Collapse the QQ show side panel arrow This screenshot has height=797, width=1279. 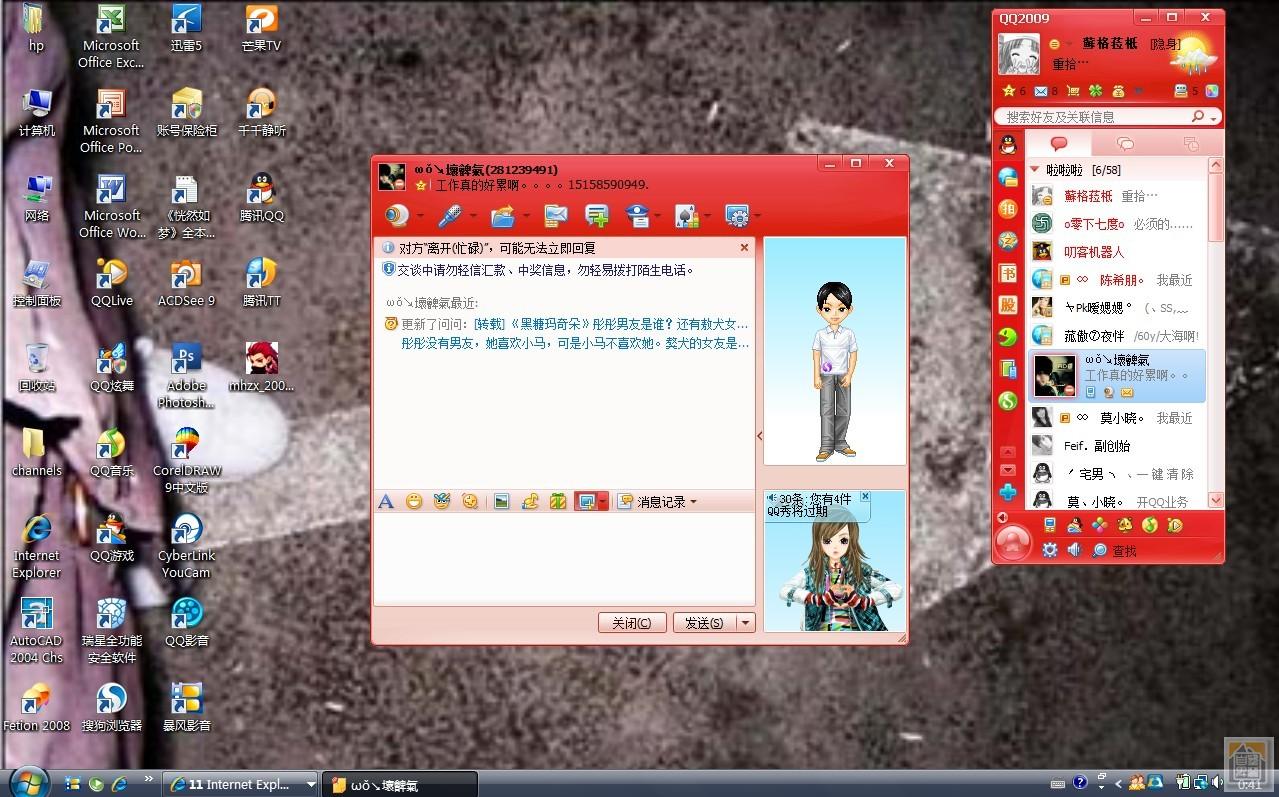pyautogui.click(x=759, y=436)
